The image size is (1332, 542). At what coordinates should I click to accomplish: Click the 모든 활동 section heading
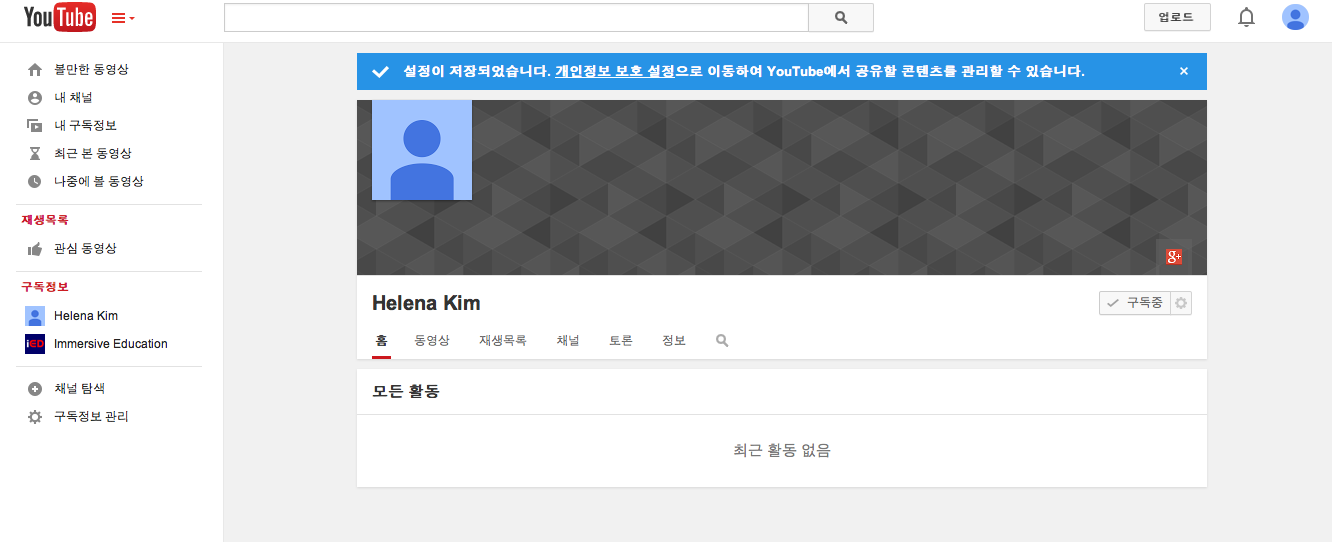tap(406, 392)
